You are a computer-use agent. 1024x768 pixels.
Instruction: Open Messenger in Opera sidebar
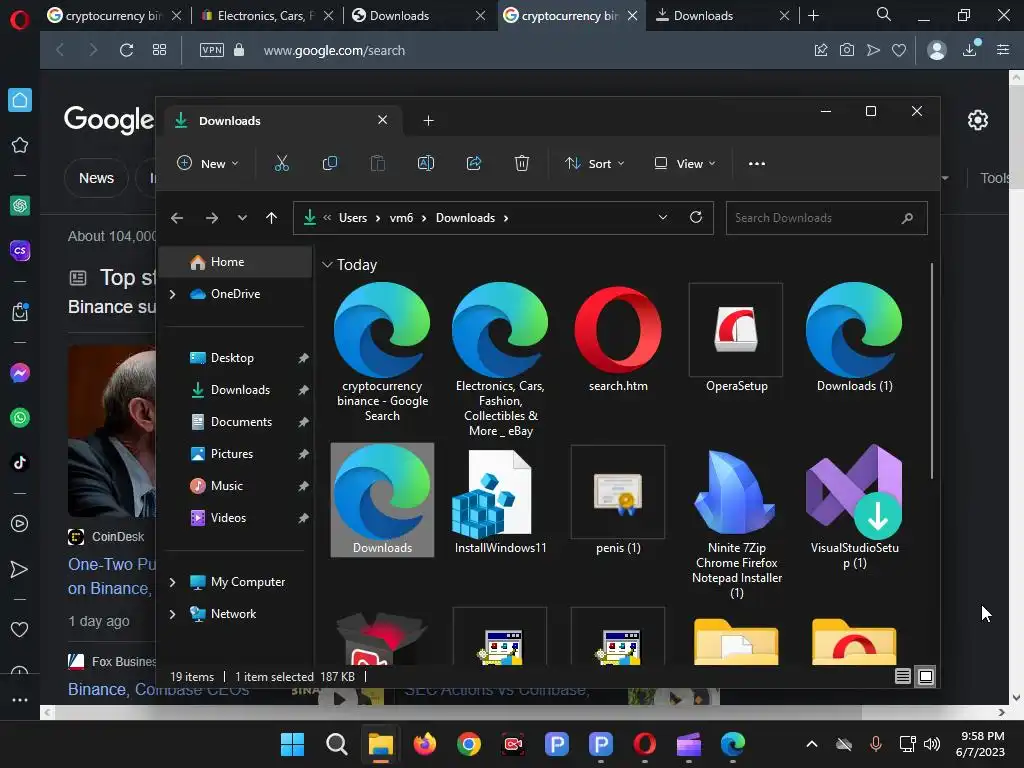[20, 373]
